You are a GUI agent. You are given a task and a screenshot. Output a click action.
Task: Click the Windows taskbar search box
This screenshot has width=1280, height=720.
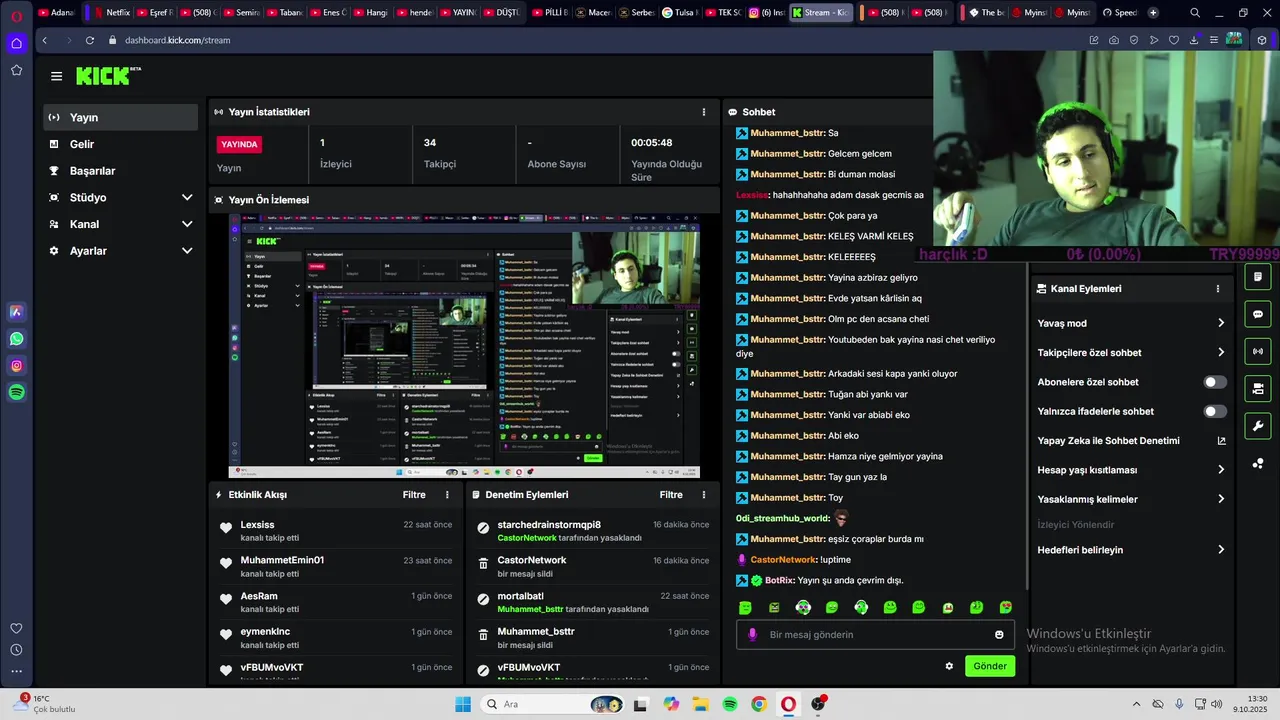point(550,704)
